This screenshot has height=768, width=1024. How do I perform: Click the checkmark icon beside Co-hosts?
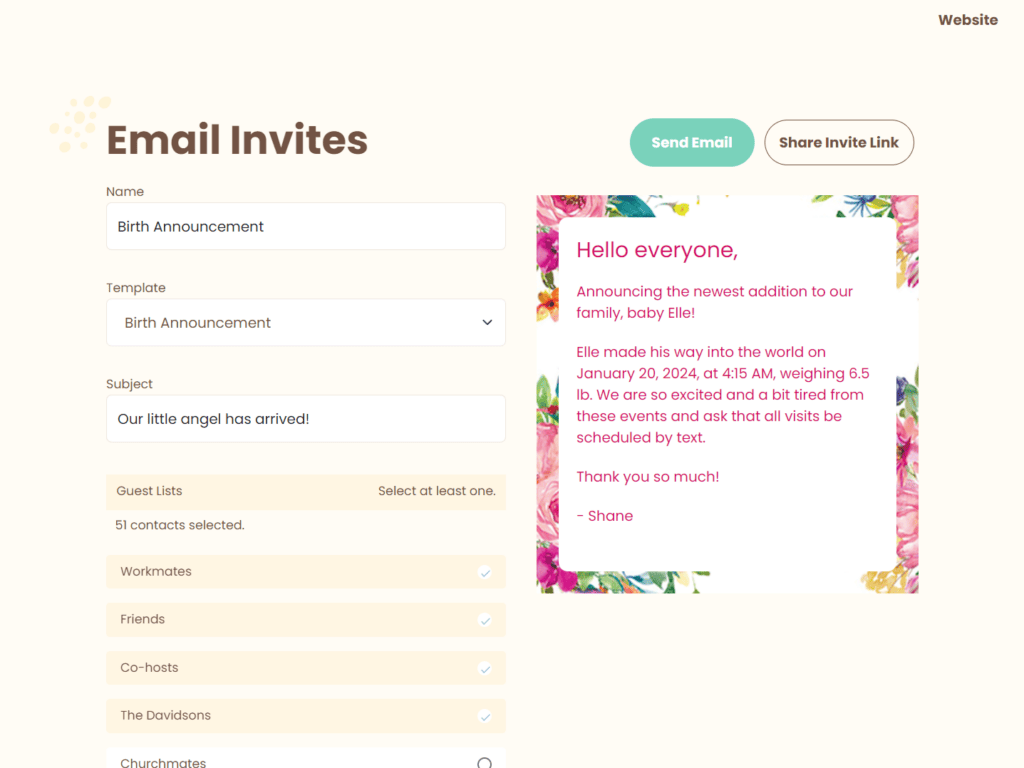pyautogui.click(x=486, y=668)
